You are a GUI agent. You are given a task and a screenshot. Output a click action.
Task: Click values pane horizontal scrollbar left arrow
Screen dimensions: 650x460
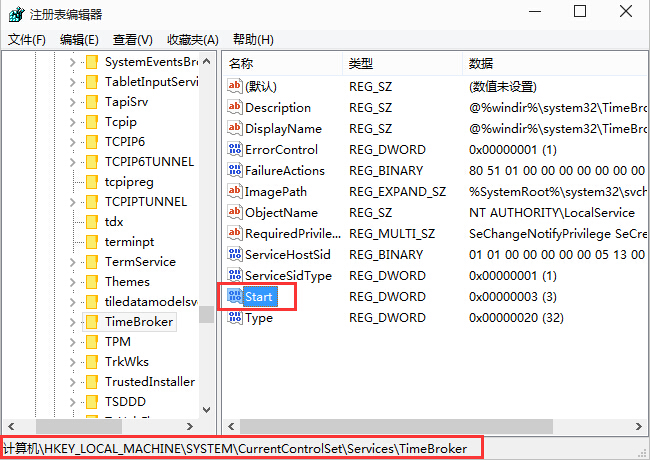[231, 426]
